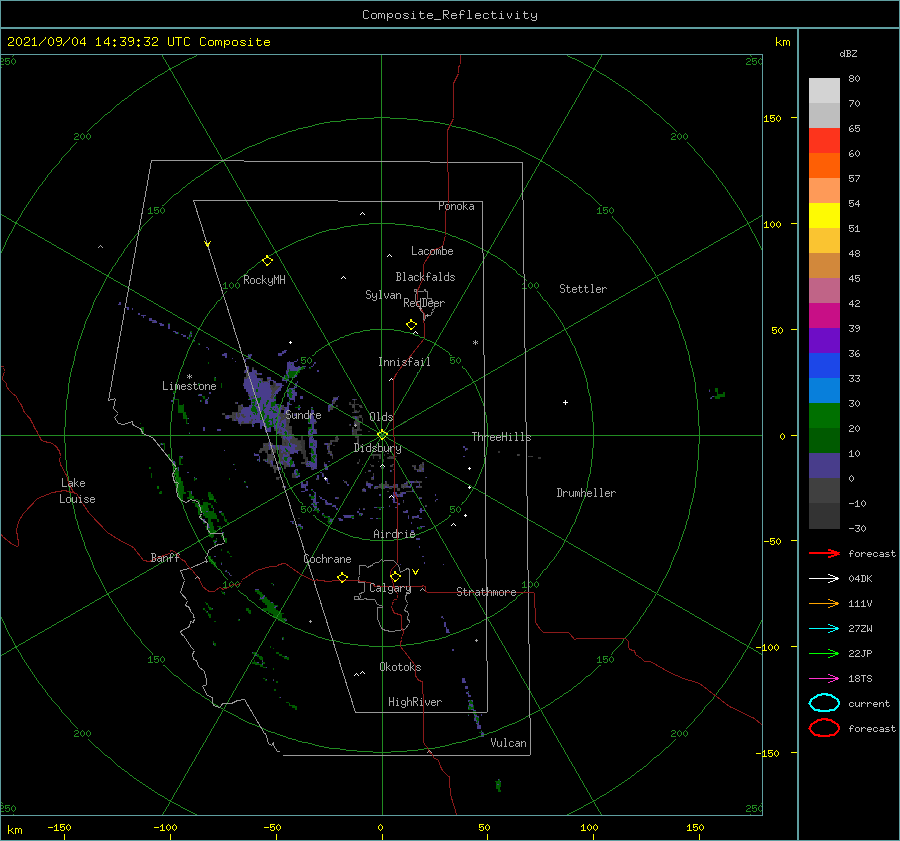Click the Composite_Reflectivity title
The width and height of the screenshot is (900, 841).
tap(450, 15)
